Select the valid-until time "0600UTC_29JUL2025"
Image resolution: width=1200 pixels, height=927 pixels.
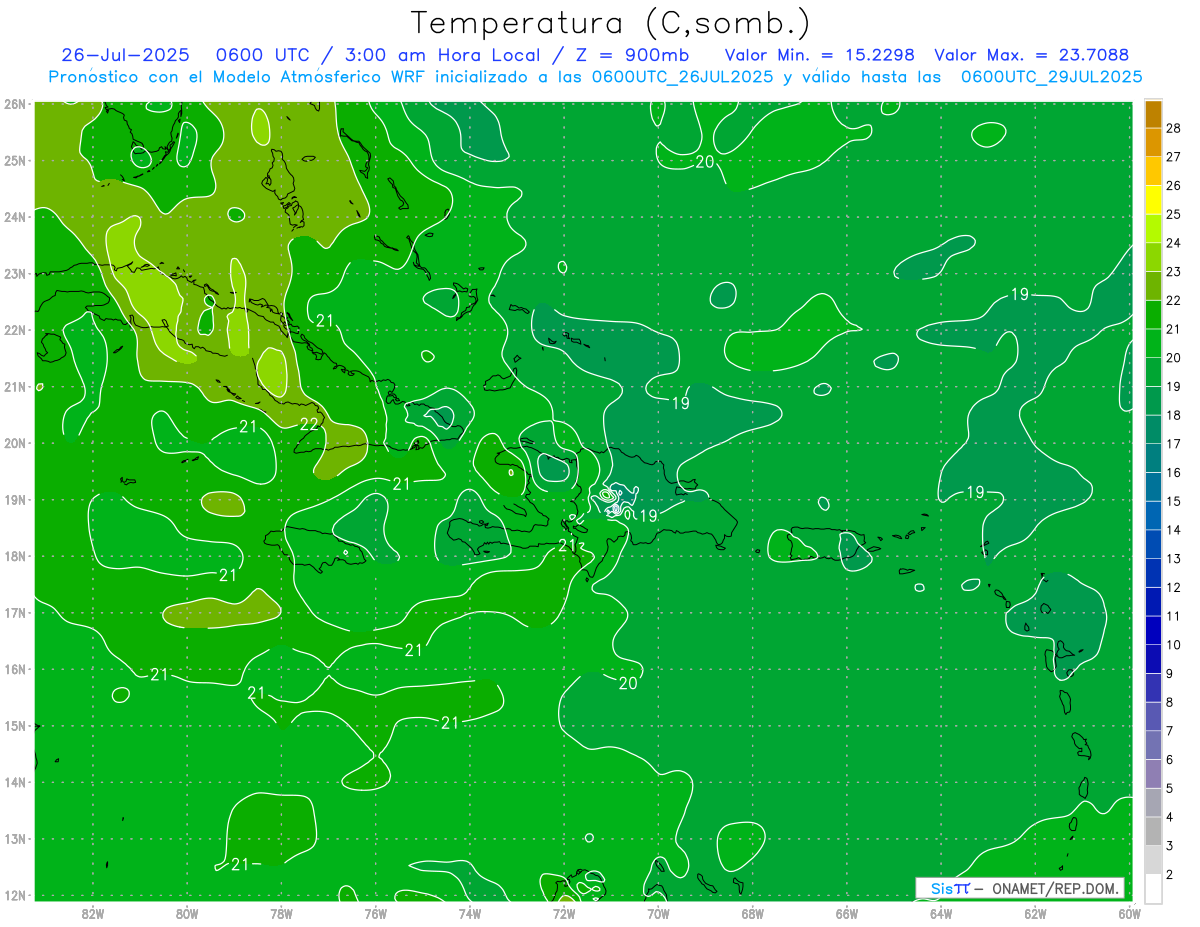pyautogui.click(x=1052, y=76)
